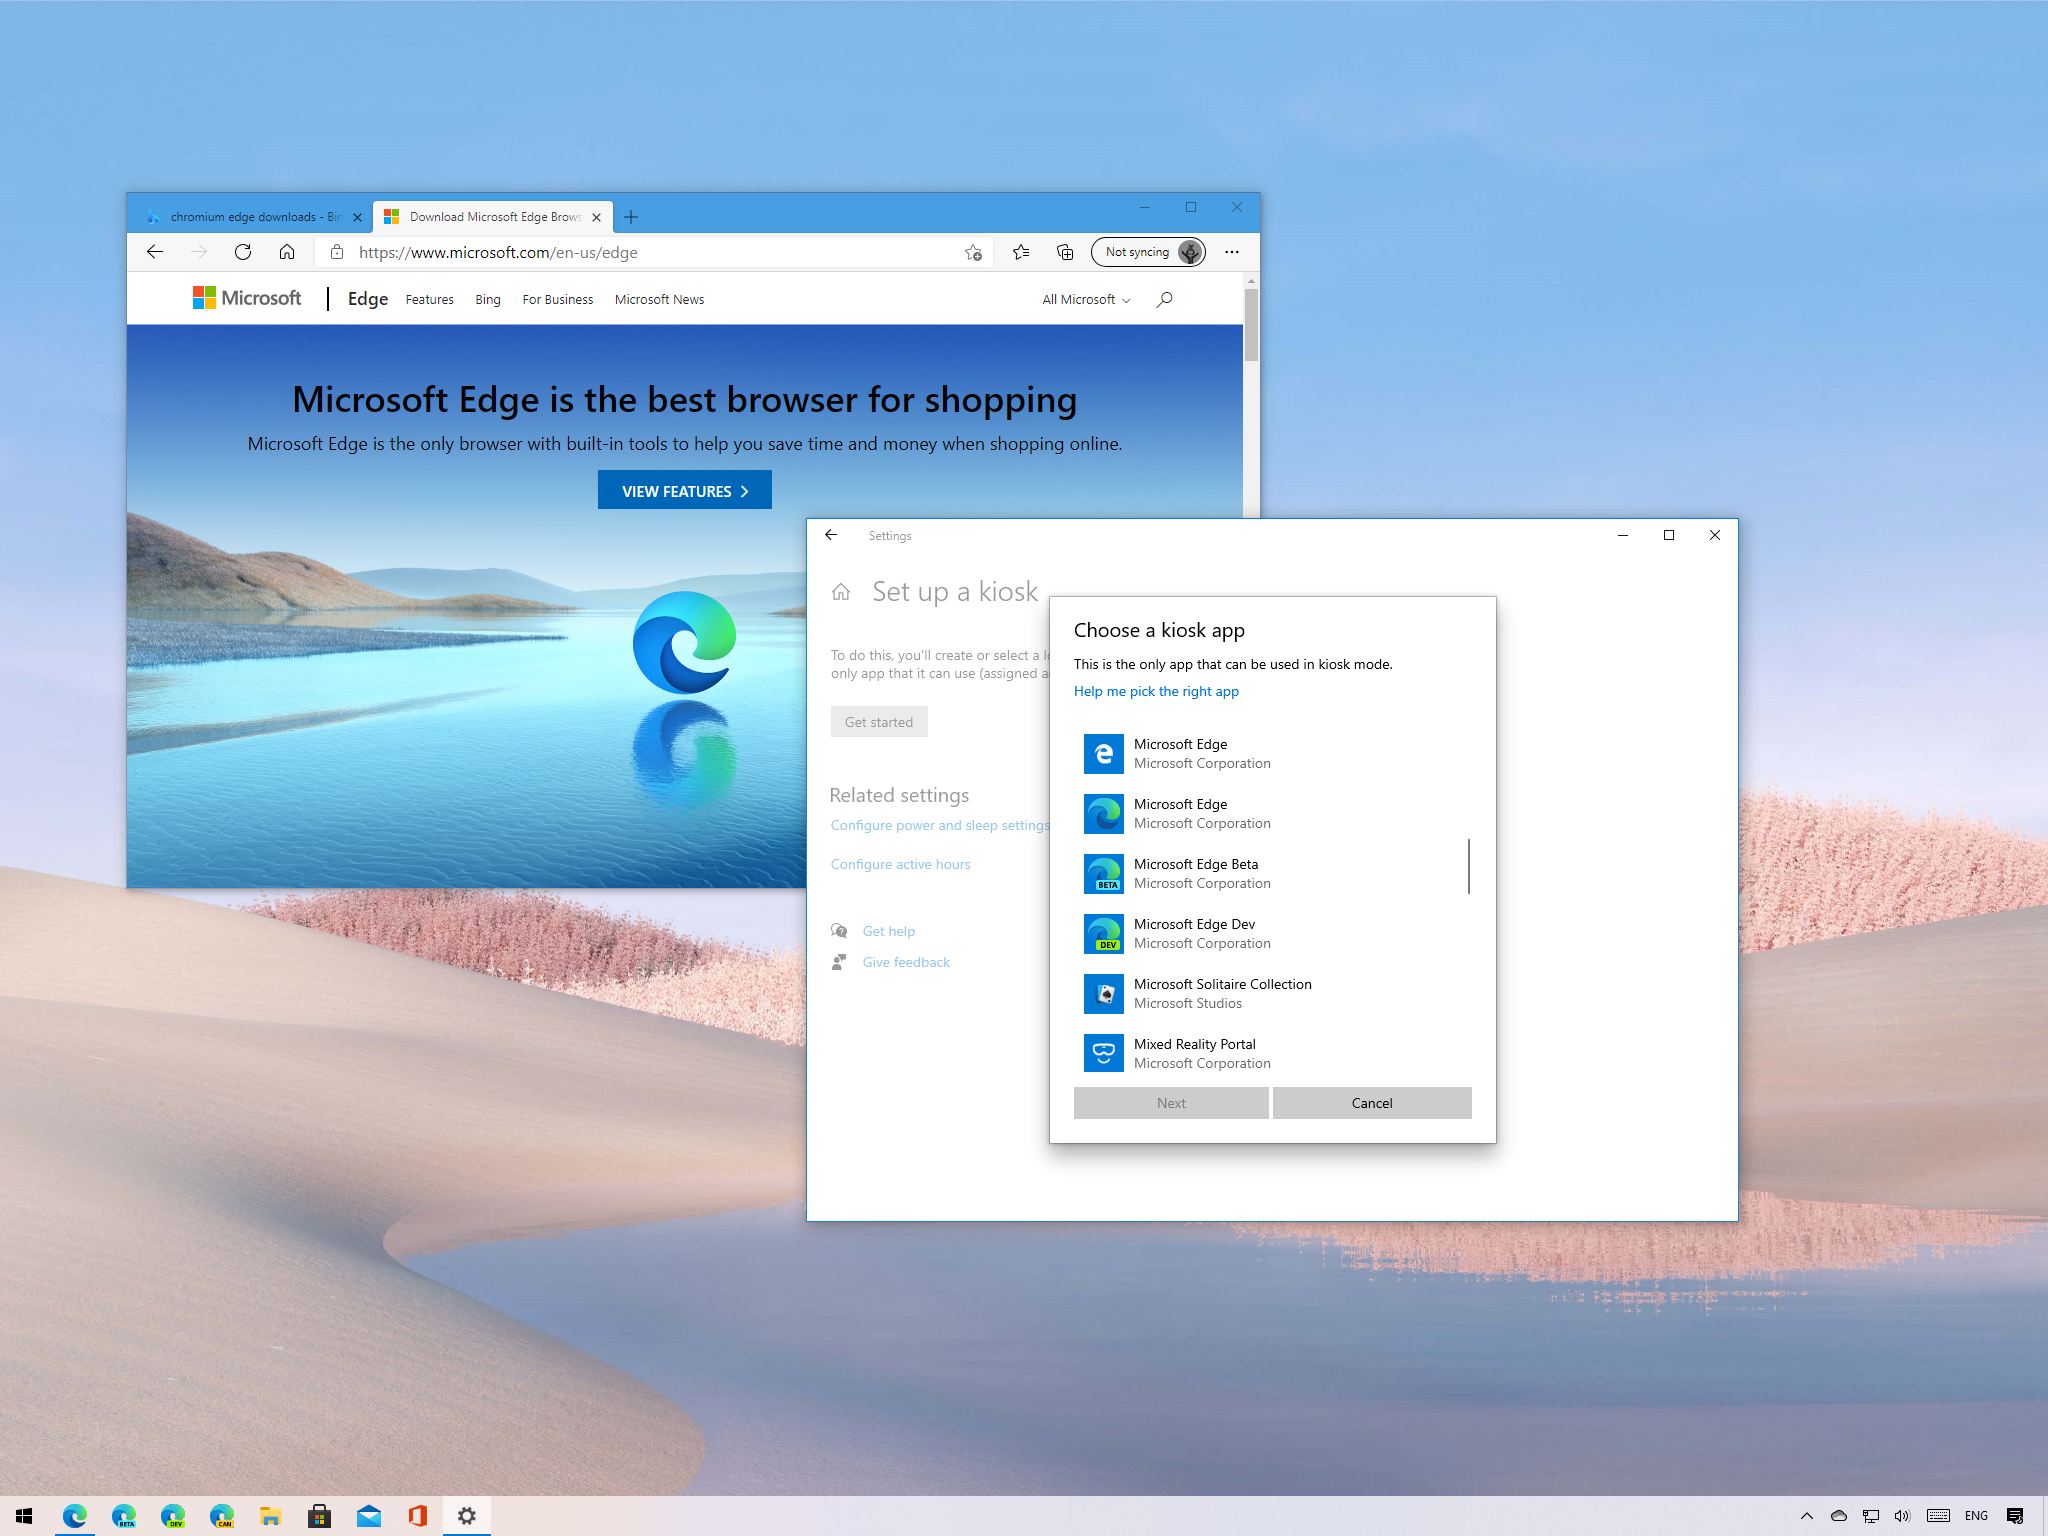Select Microsoft Edge Beta in kiosk app list
This screenshot has height=1536, width=2048.
[x=1271, y=873]
